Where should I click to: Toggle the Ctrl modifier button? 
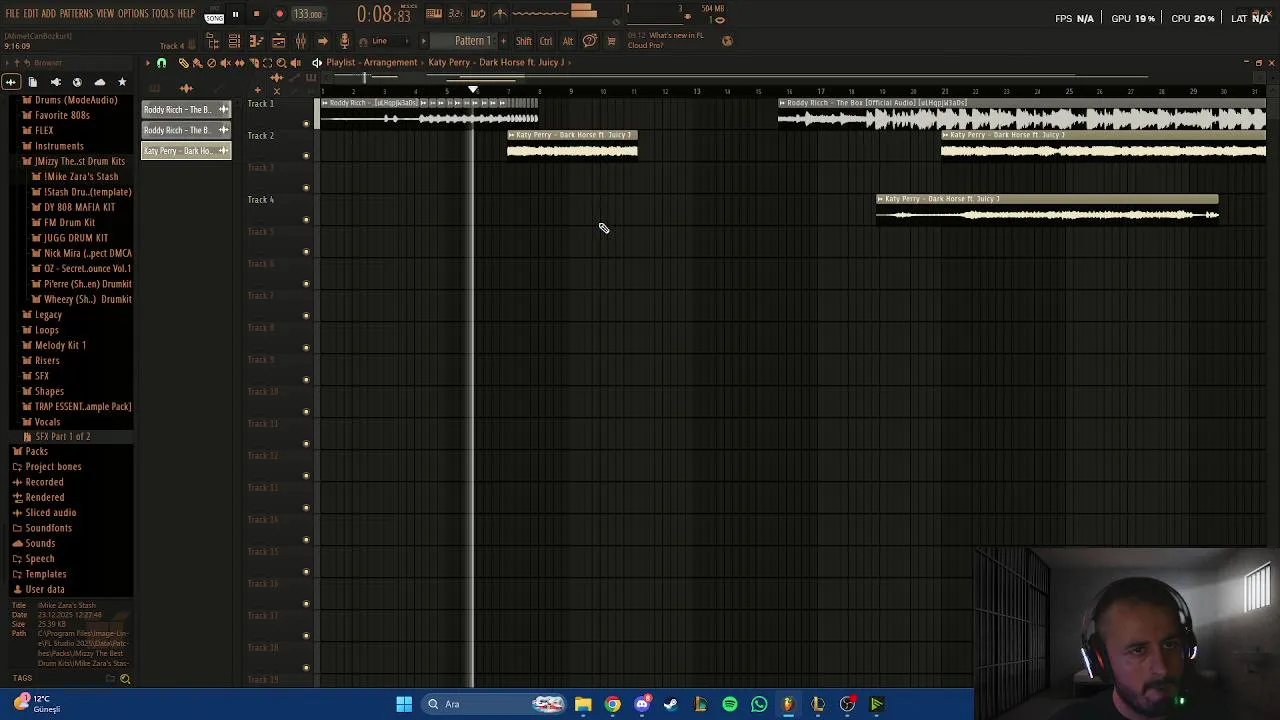[x=546, y=41]
